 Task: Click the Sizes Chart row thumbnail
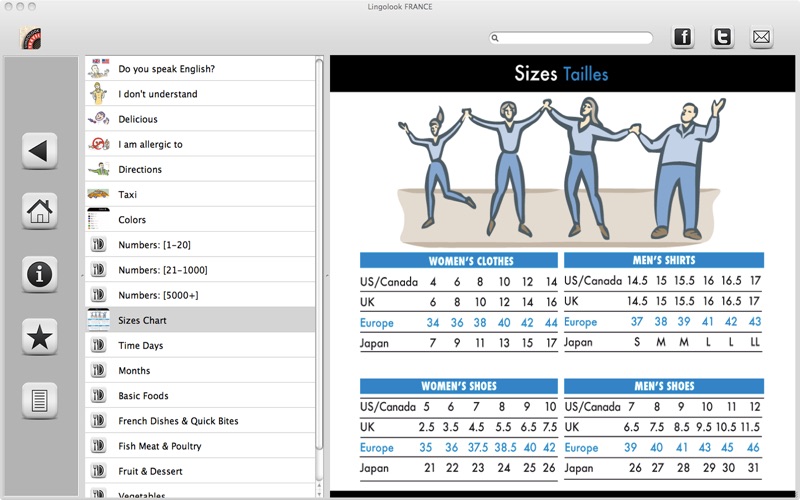pos(98,320)
